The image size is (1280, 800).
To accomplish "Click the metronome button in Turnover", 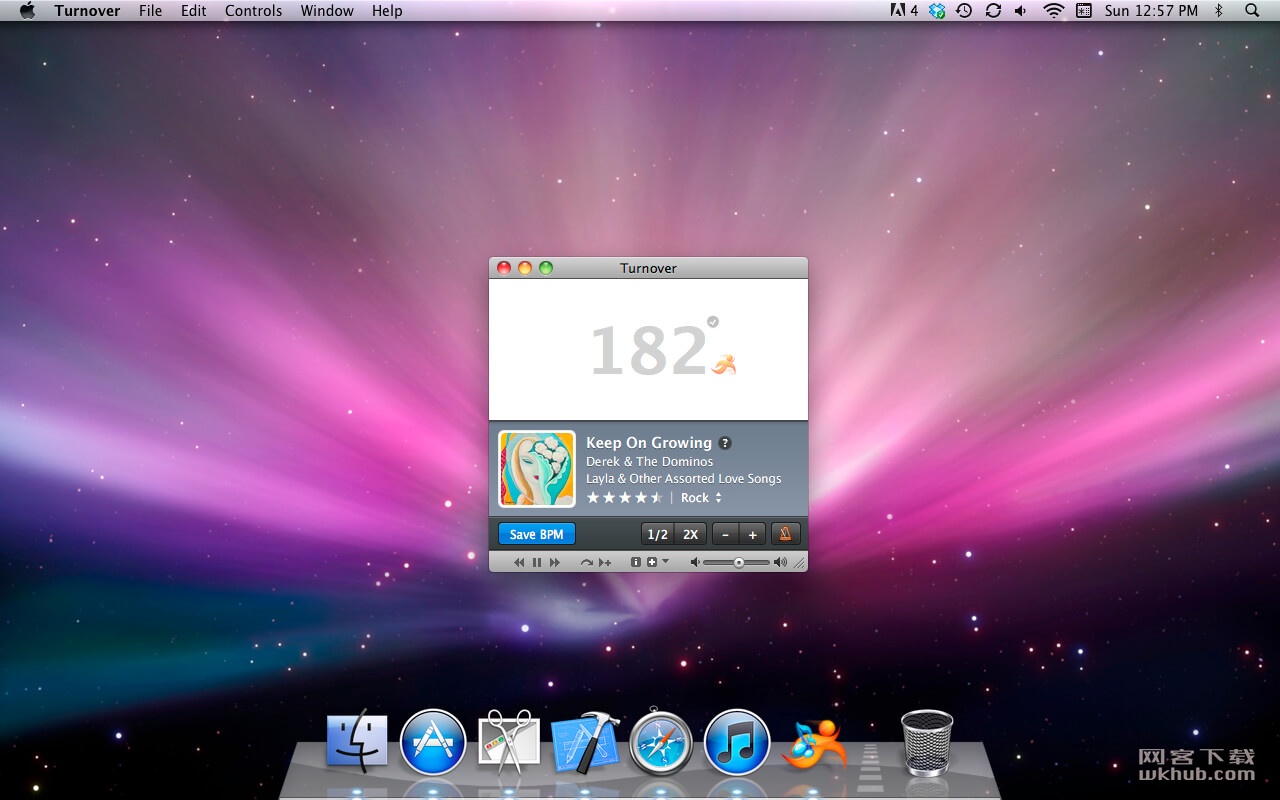I will pyautogui.click(x=786, y=534).
